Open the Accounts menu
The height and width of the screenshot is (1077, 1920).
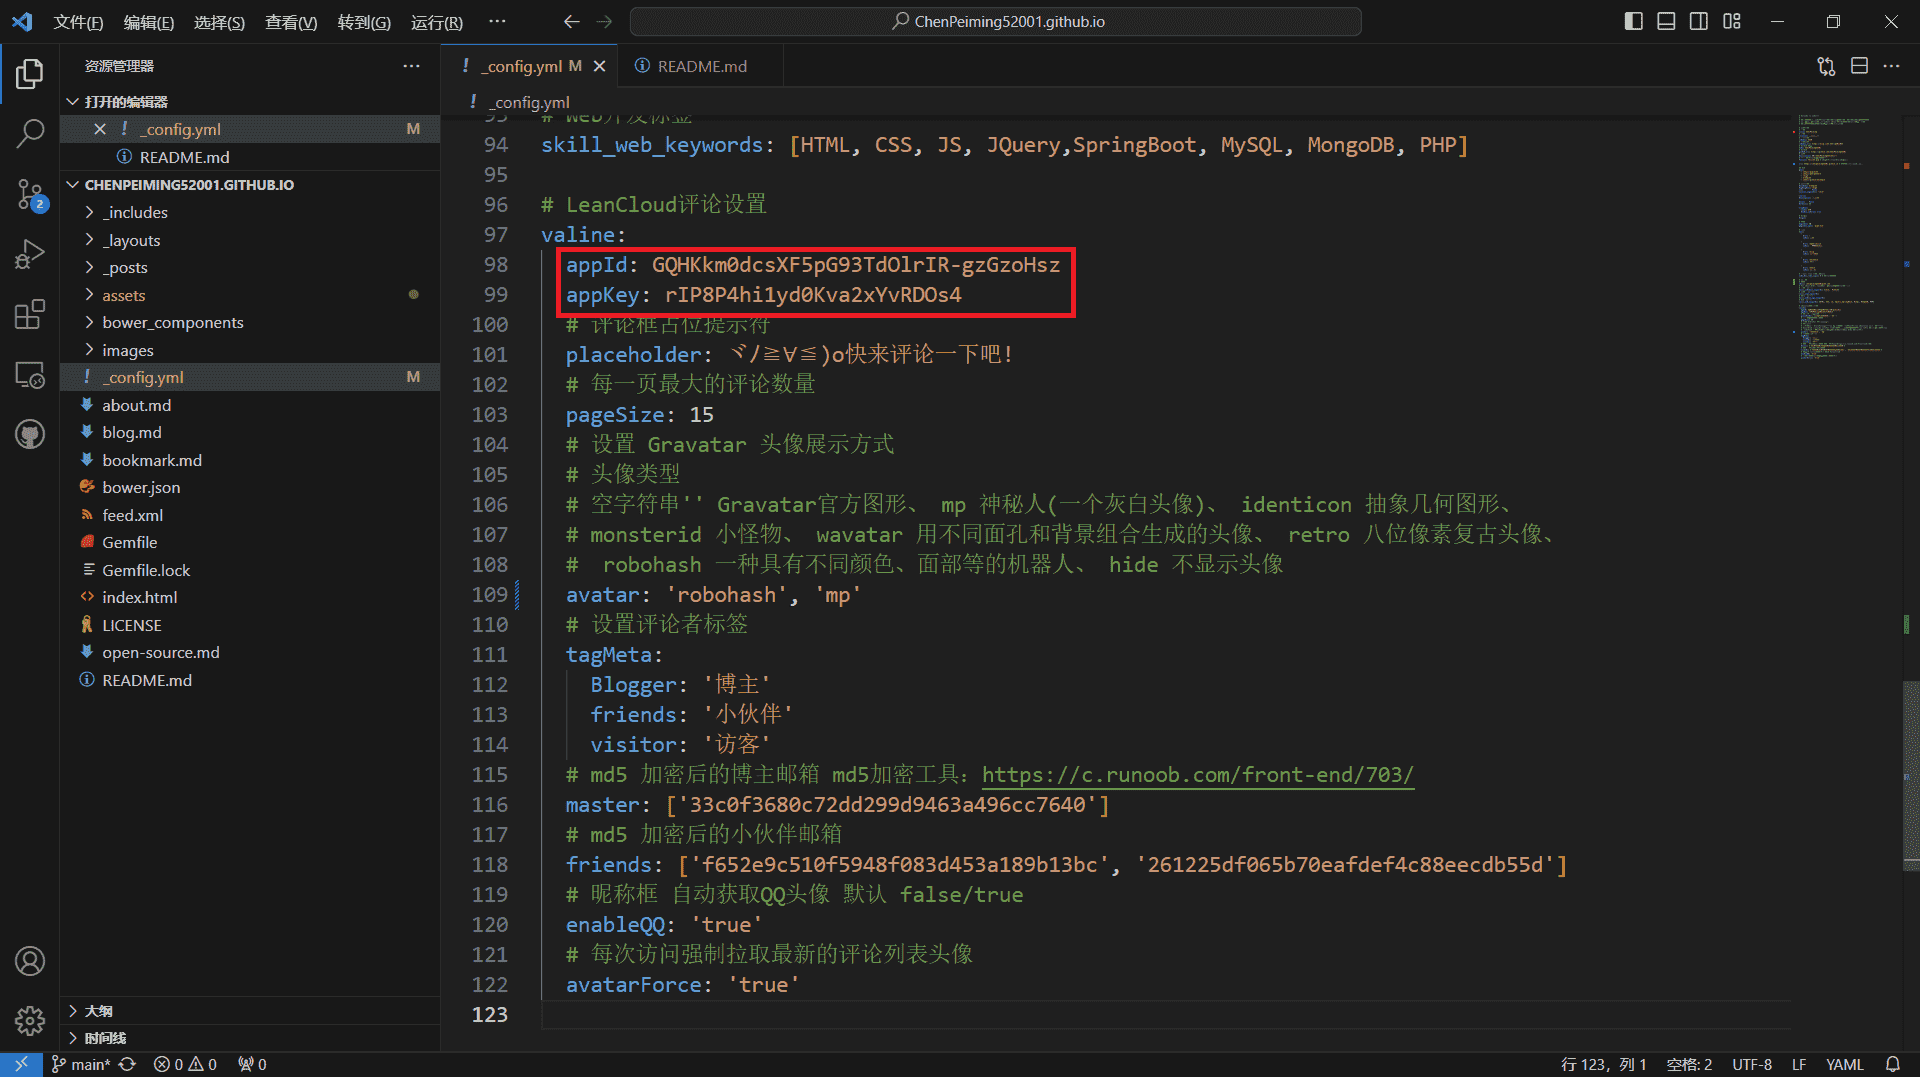[30, 961]
